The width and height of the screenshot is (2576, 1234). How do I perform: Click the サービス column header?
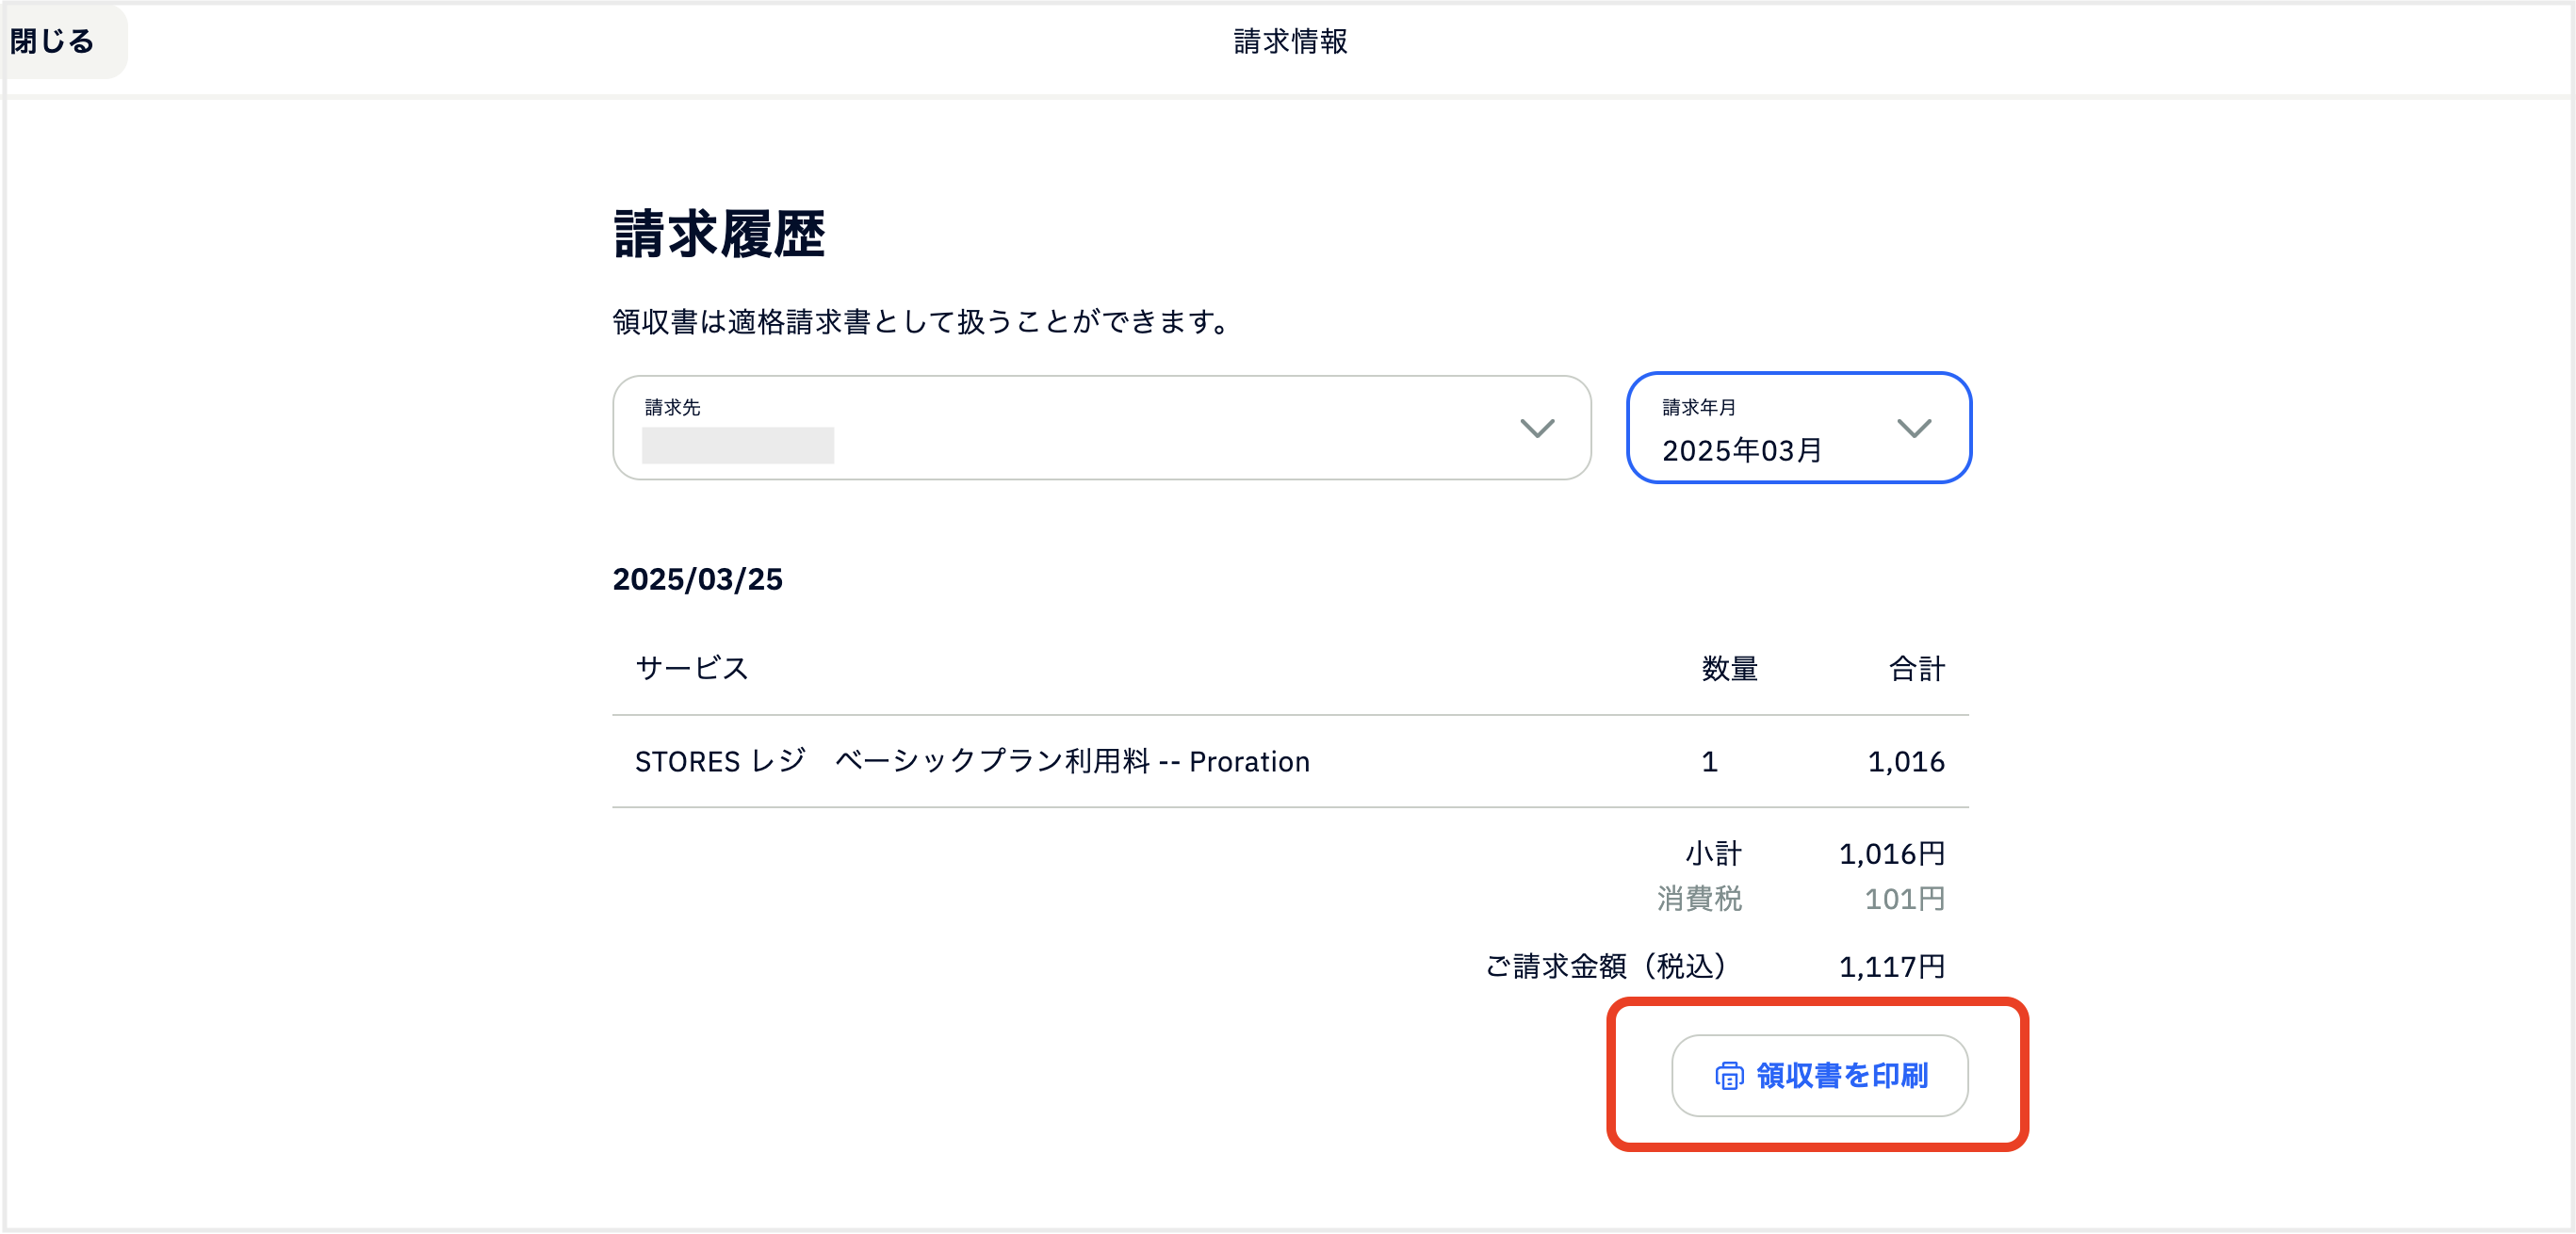[692, 668]
